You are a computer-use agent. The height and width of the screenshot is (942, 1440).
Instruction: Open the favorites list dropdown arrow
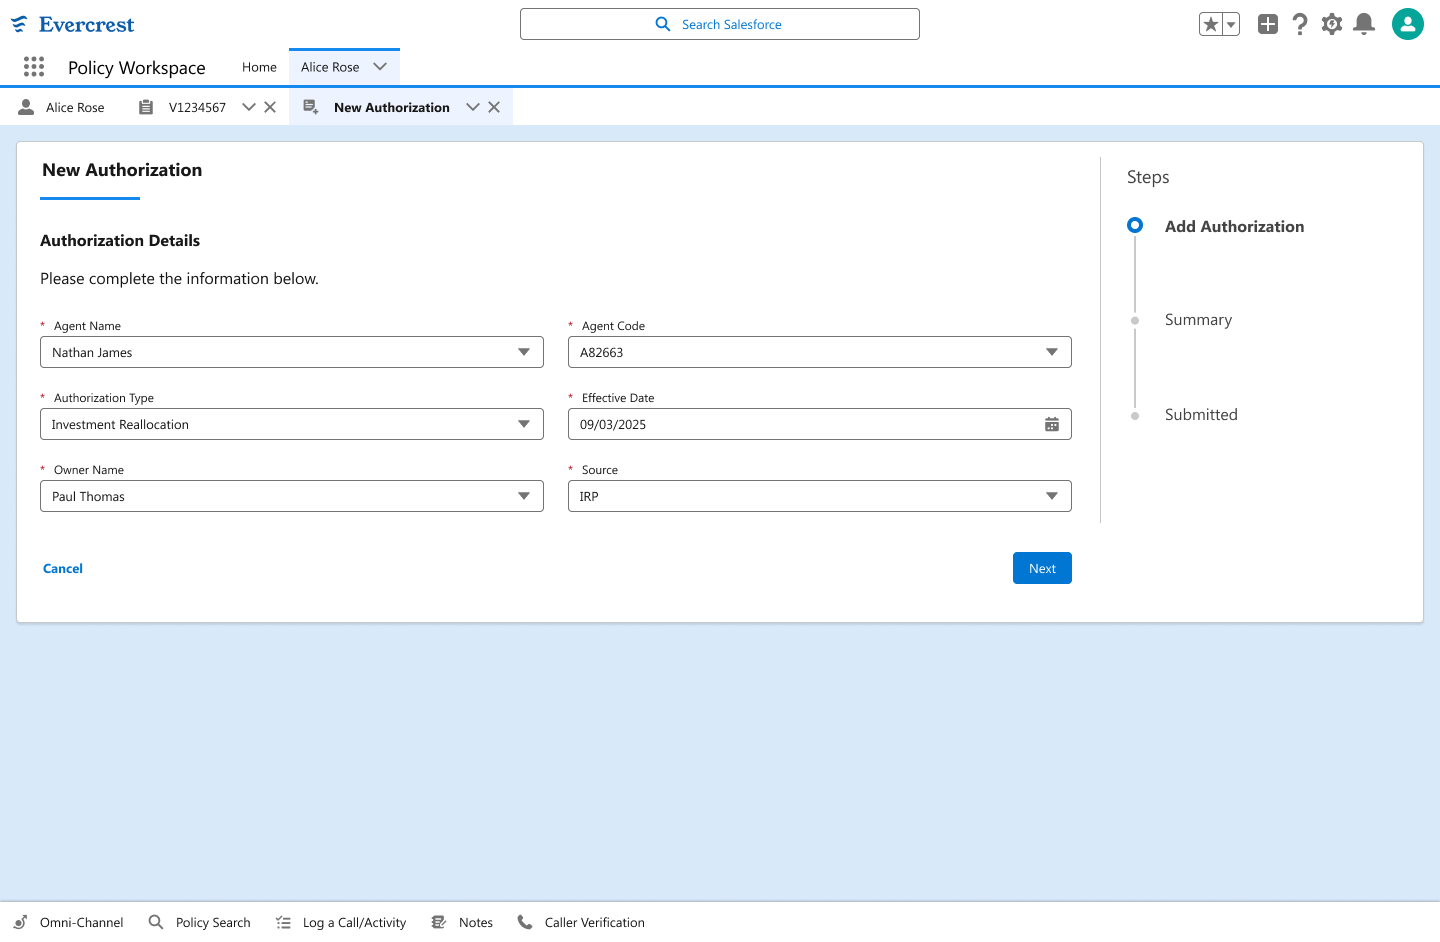coord(1231,24)
